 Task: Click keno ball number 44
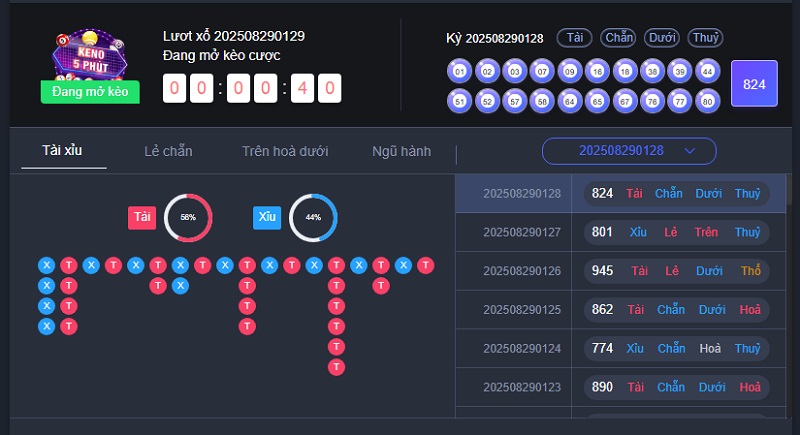coord(708,71)
